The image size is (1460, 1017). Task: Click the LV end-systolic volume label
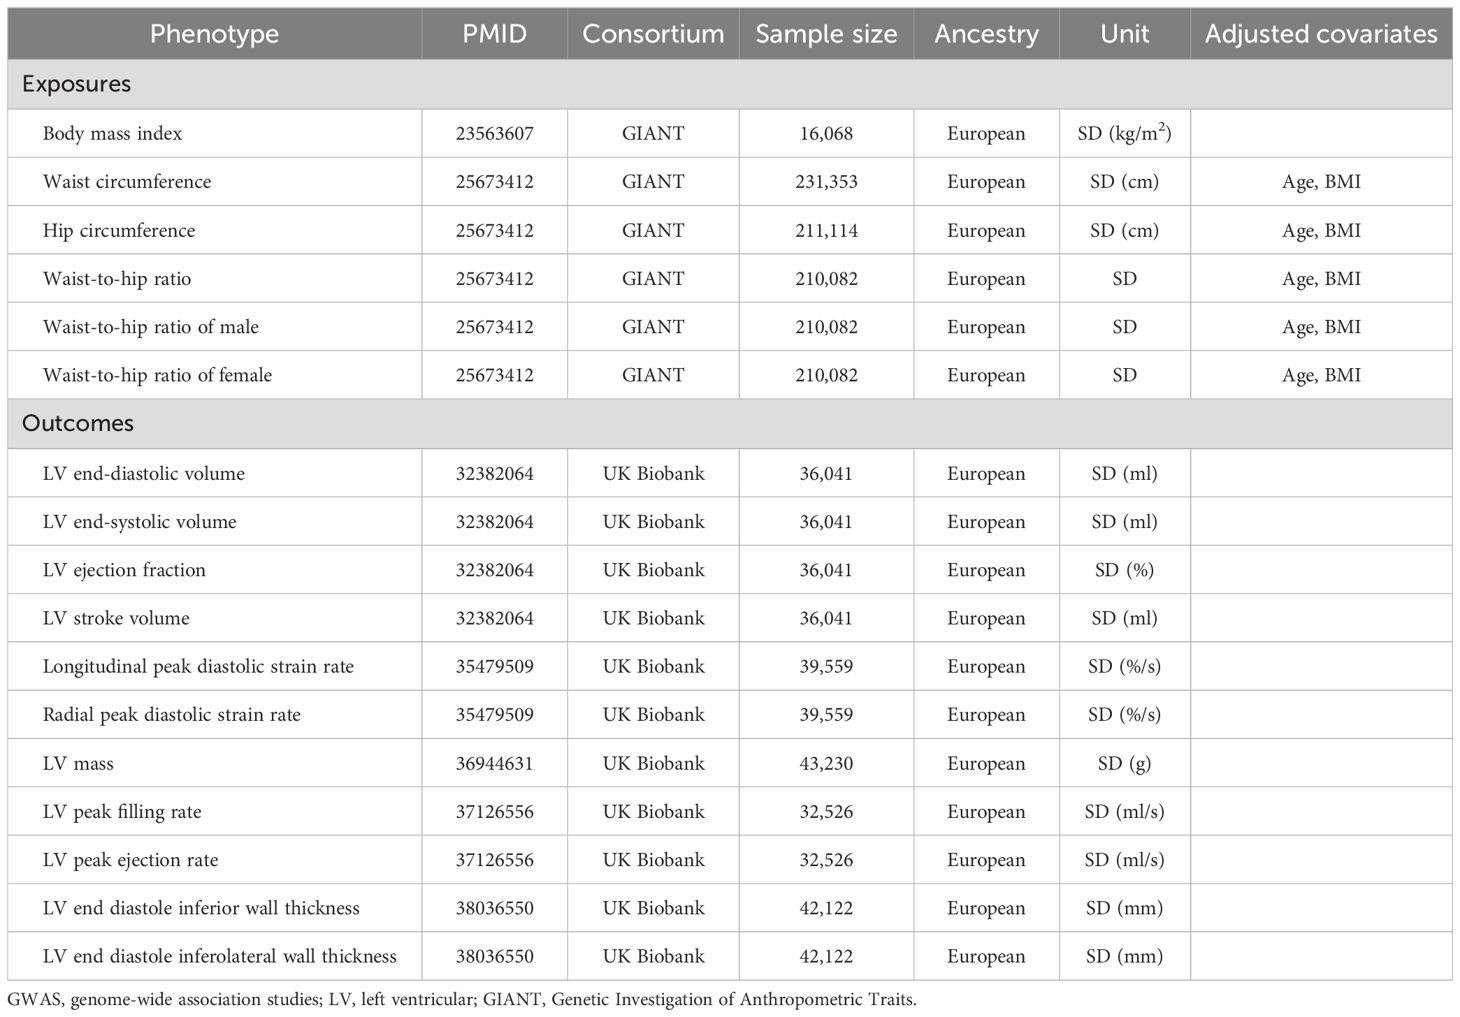coord(140,521)
